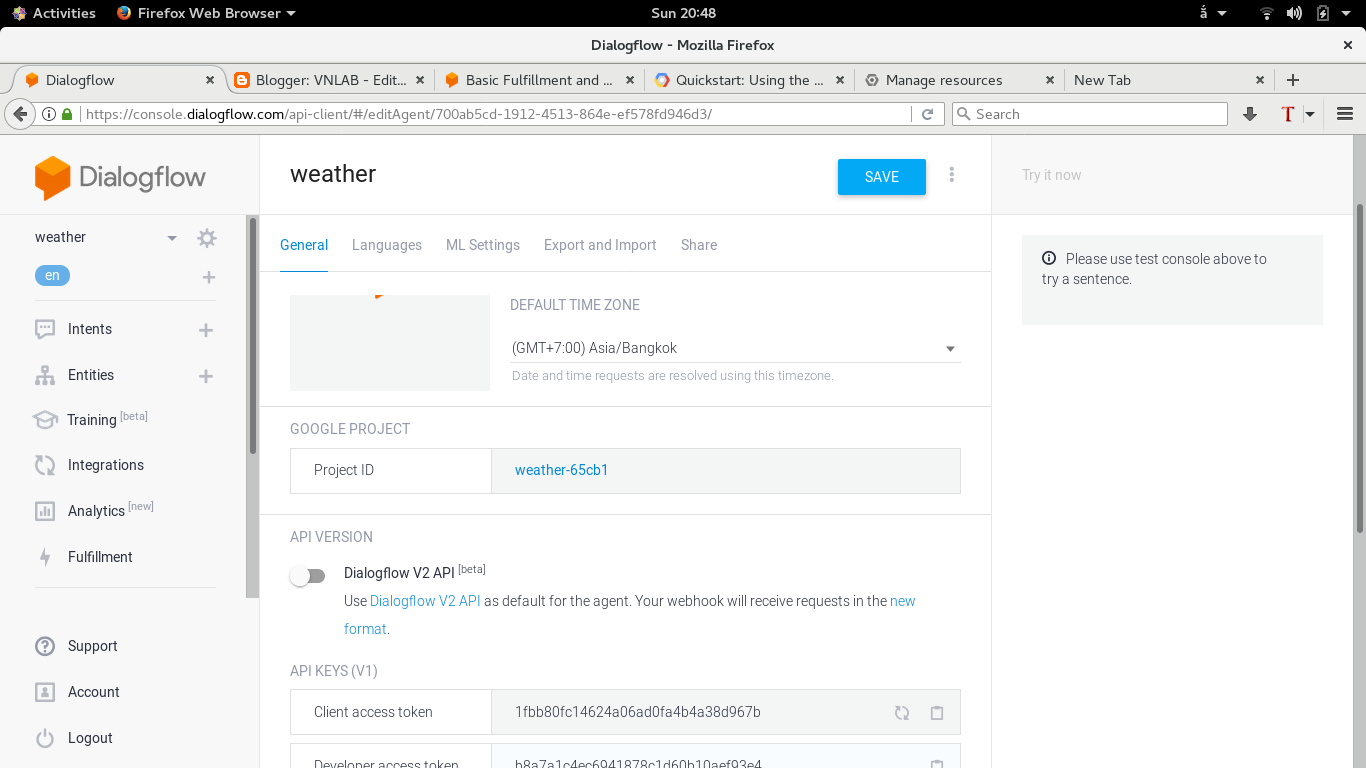Screen dimensions: 1366x768
Task: Switch to the New Tab browser tab
Action: coord(1168,80)
